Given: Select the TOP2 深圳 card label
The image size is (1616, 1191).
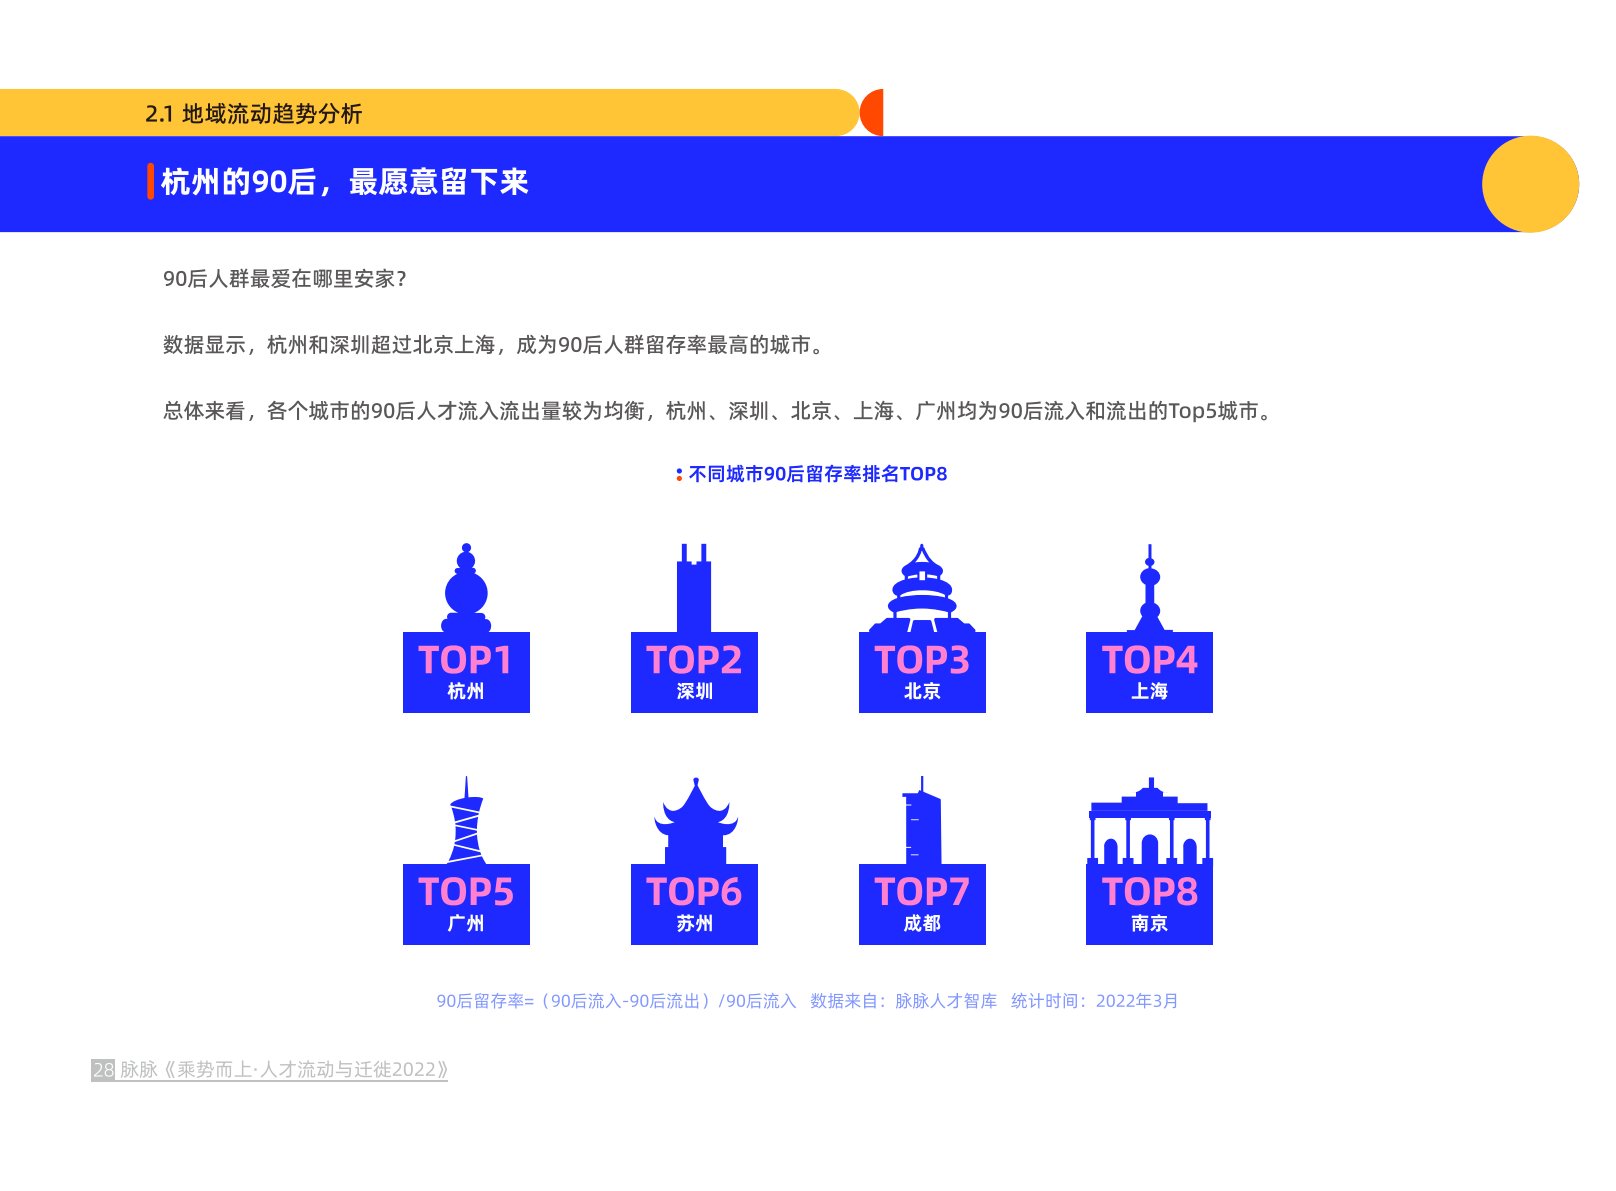Looking at the screenshot, I should (x=694, y=672).
